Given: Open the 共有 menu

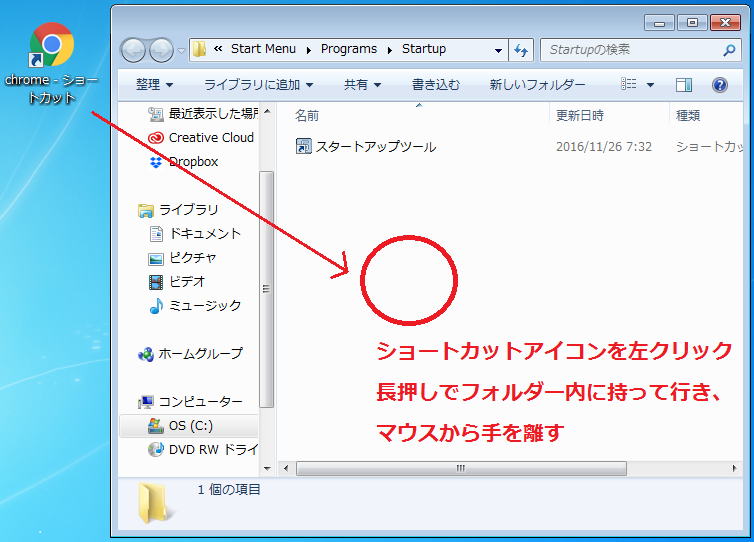Looking at the screenshot, I should pyautogui.click(x=362, y=85).
